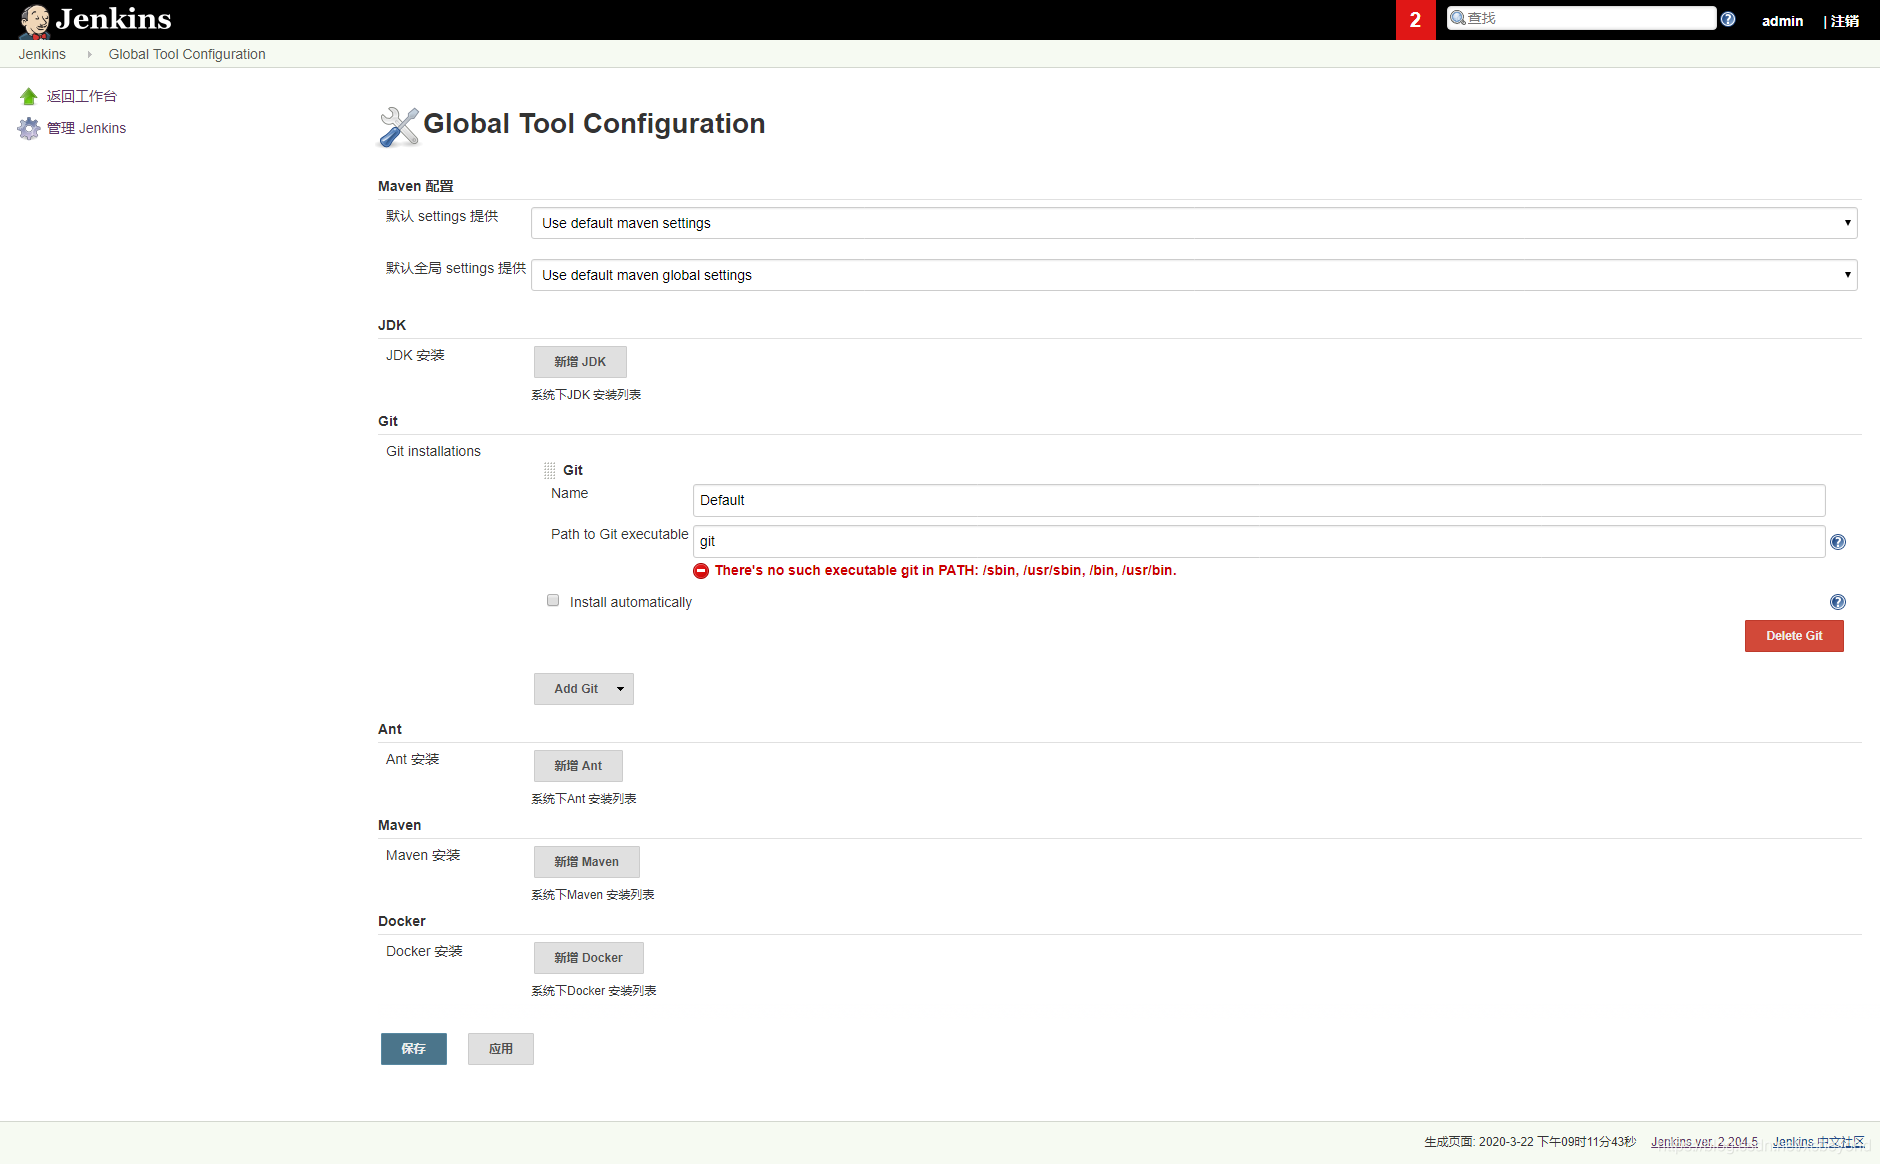Open the admin user link
This screenshot has width=1880, height=1164.
tap(1782, 21)
